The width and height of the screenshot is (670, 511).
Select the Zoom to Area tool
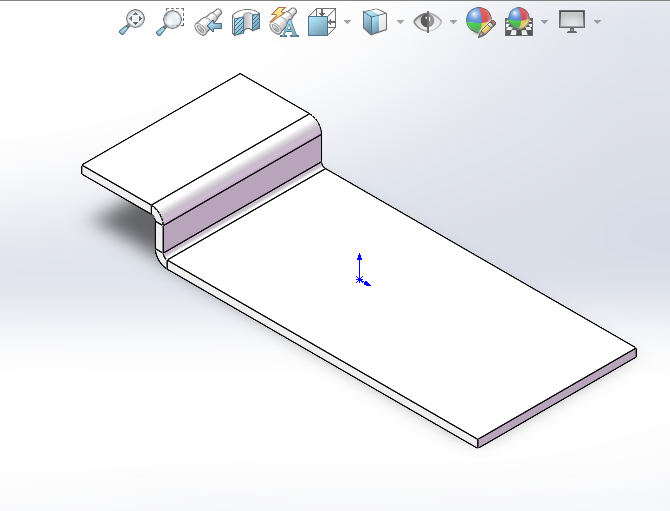[x=170, y=22]
